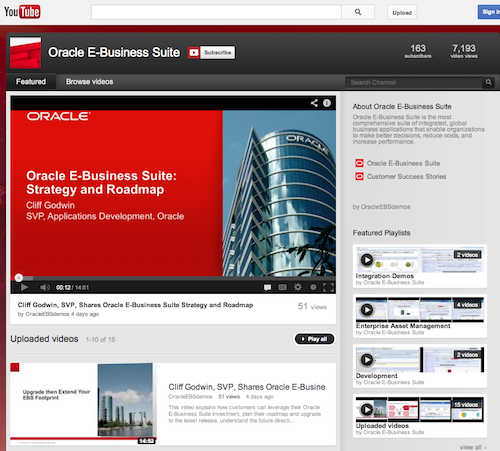This screenshot has height=451, width=500.
Task: Click the Play all button
Action: pyautogui.click(x=314, y=339)
